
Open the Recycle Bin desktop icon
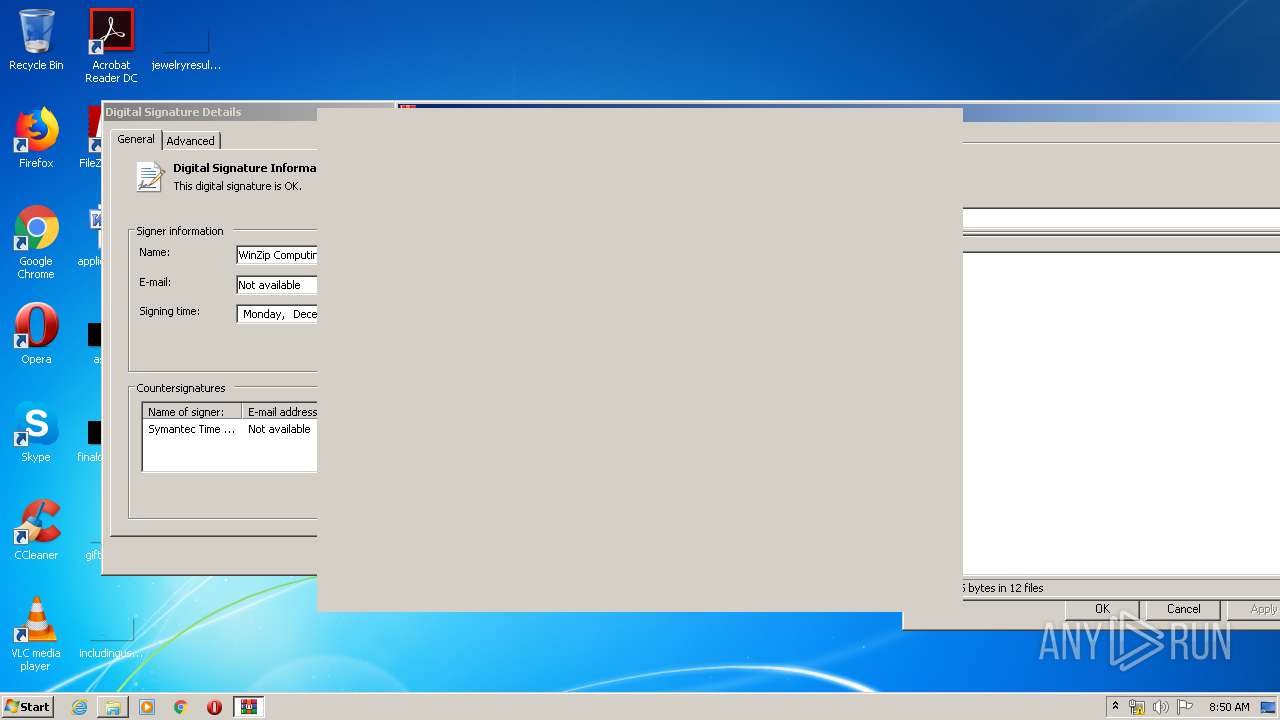click(36, 40)
